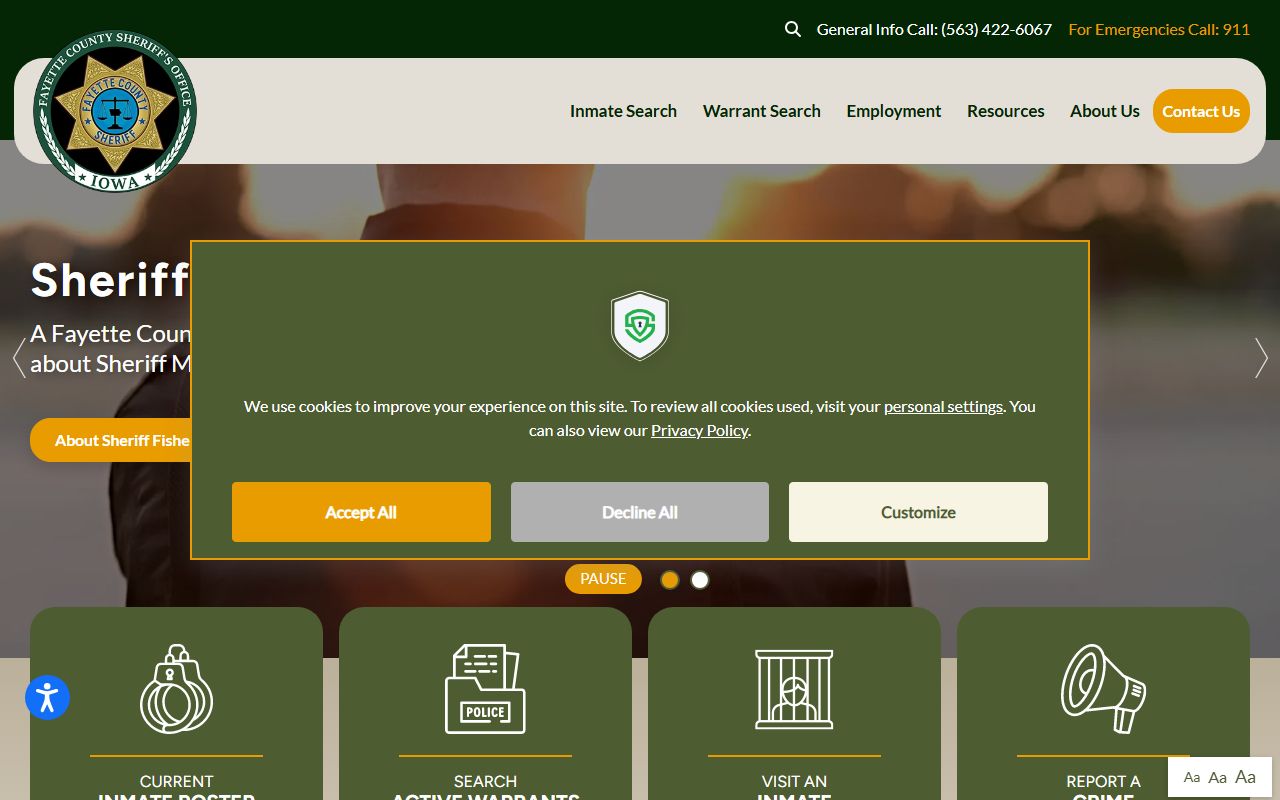
Task: Choose the largest Aa font size
Action: coord(1245,777)
